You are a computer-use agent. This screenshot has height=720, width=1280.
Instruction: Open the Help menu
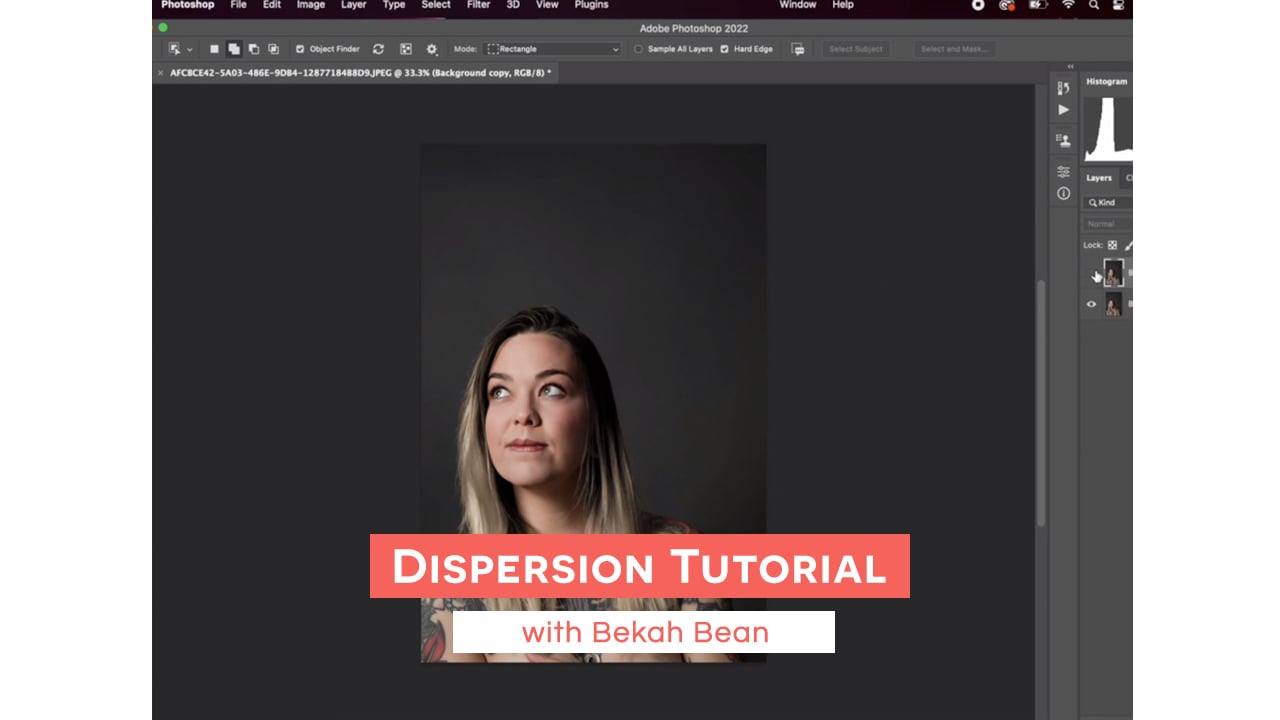coord(843,5)
